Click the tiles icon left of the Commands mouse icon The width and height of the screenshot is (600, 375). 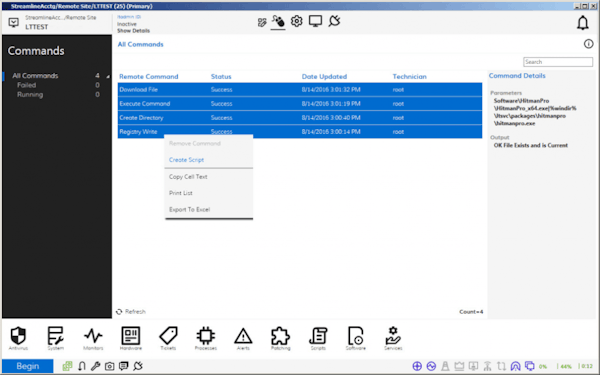pyautogui.click(x=262, y=22)
